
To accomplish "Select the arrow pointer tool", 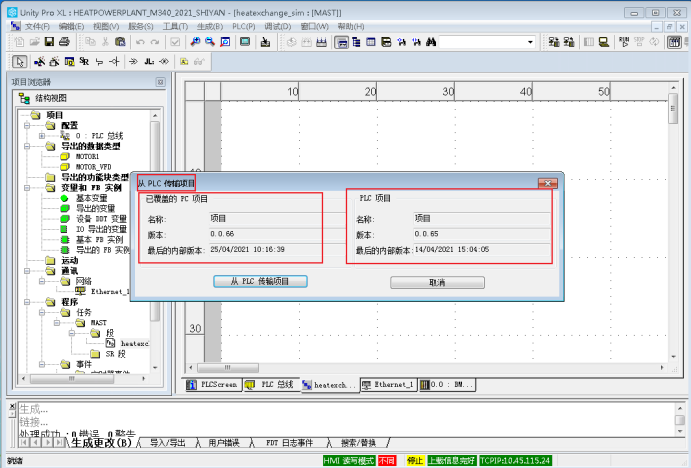I will [x=20, y=61].
